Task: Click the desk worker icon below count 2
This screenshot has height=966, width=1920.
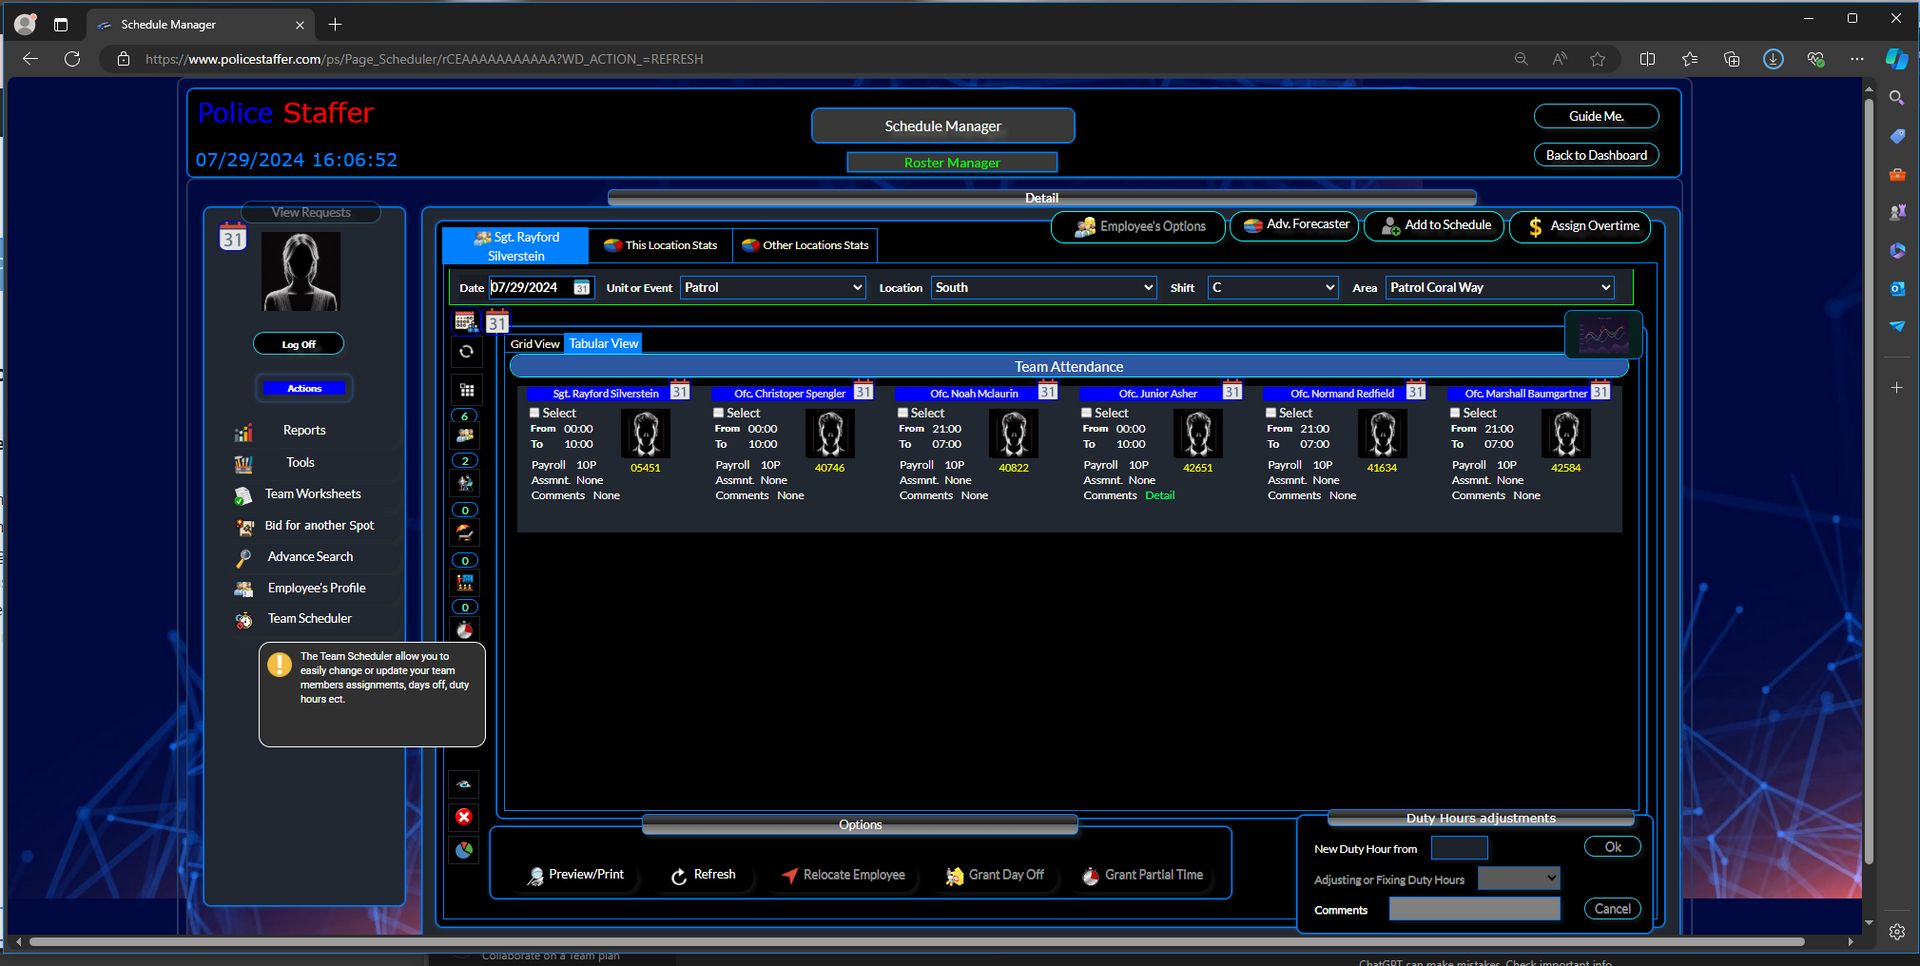Action: (x=465, y=483)
